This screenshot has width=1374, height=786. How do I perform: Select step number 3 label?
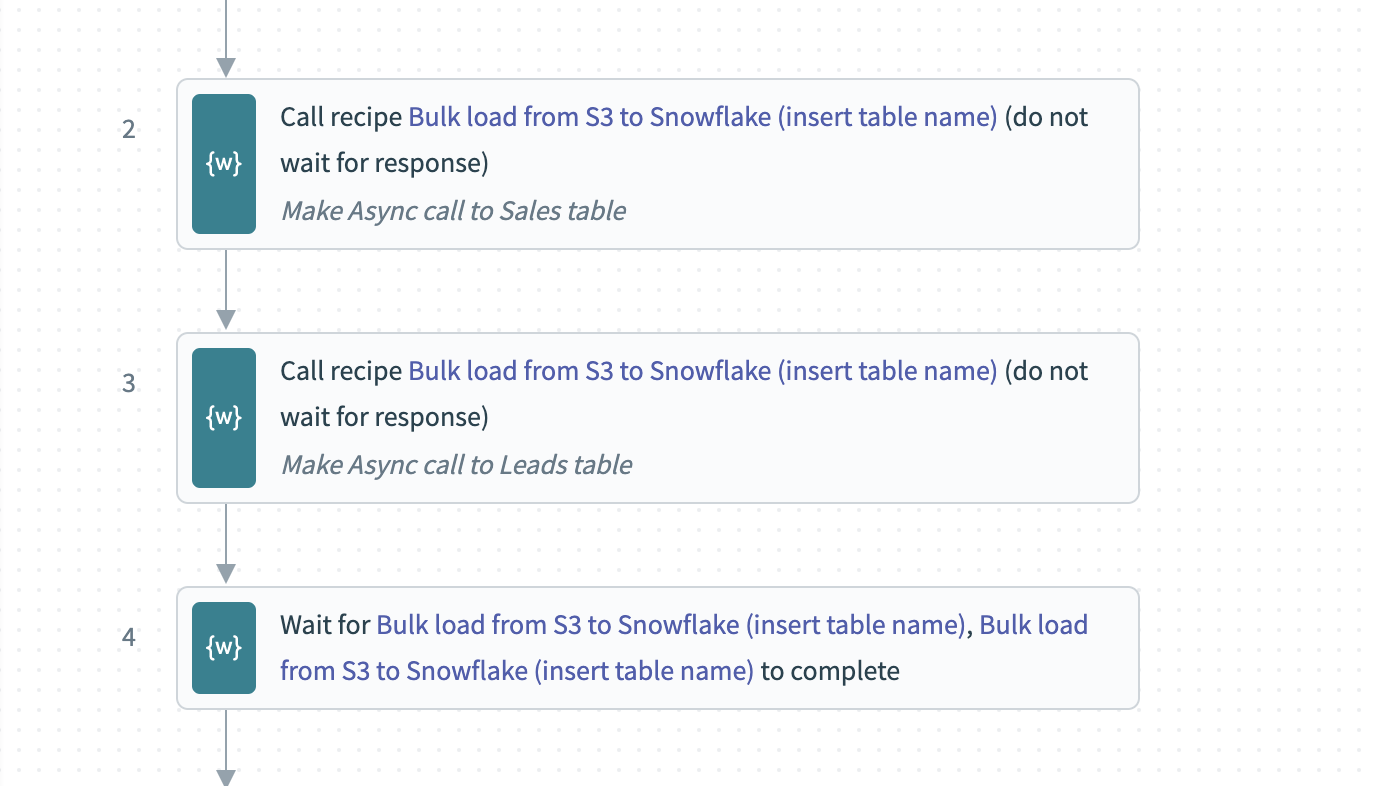[129, 383]
